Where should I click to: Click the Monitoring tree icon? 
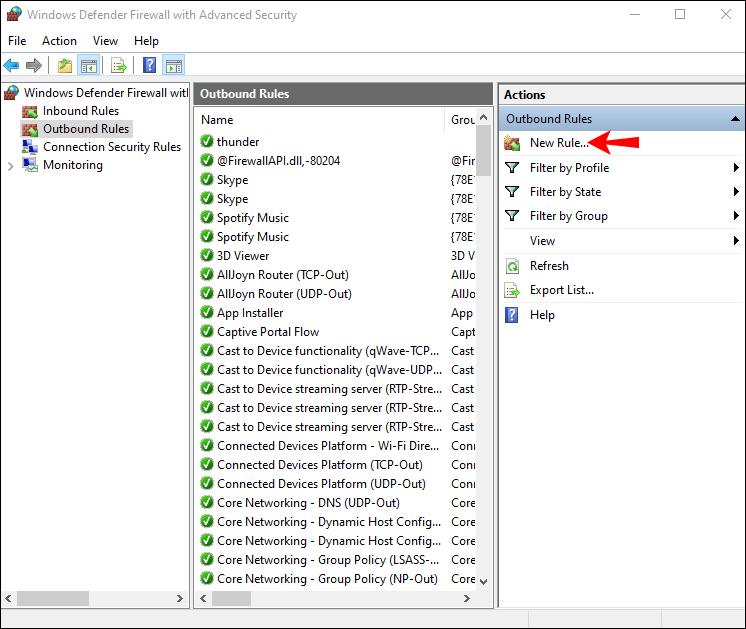(x=30, y=165)
